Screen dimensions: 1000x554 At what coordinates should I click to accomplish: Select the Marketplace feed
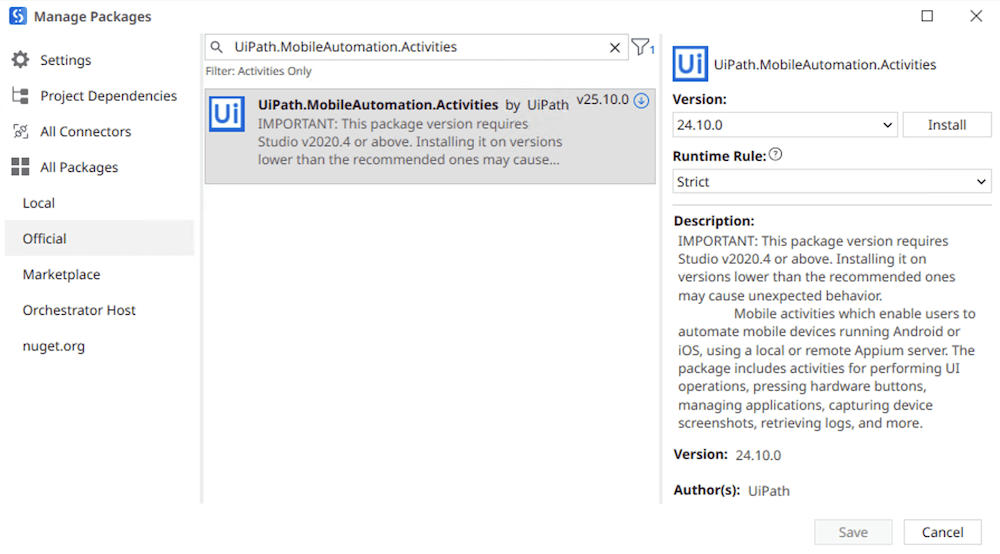99,274
